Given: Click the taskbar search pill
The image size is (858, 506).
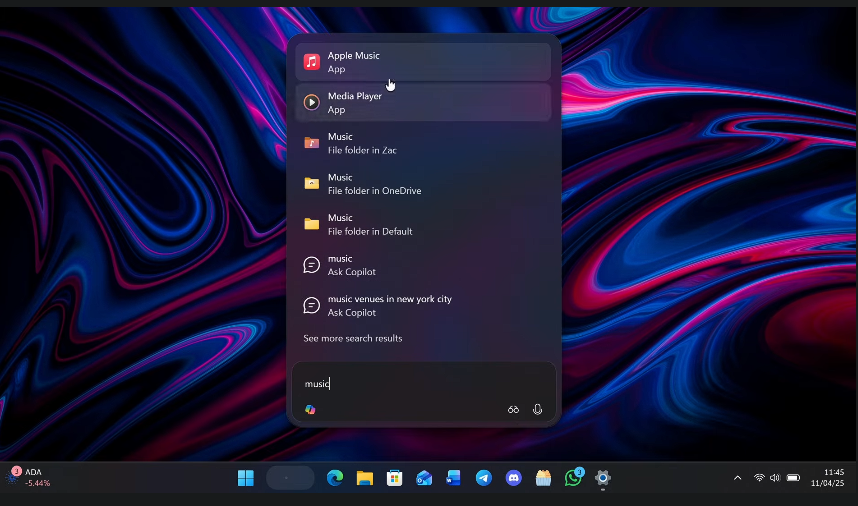Looking at the screenshot, I should (x=290, y=478).
